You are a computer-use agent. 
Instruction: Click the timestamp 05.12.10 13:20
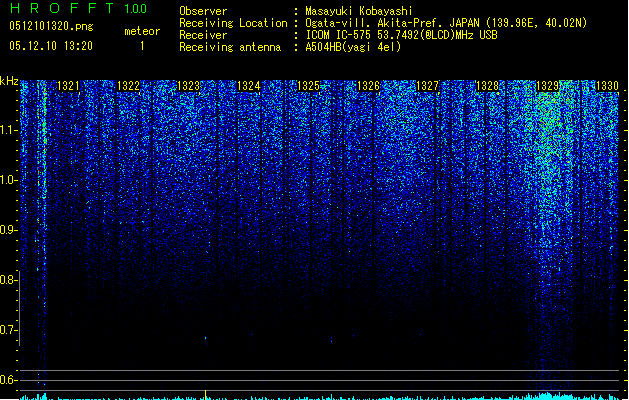[x=51, y=46]
